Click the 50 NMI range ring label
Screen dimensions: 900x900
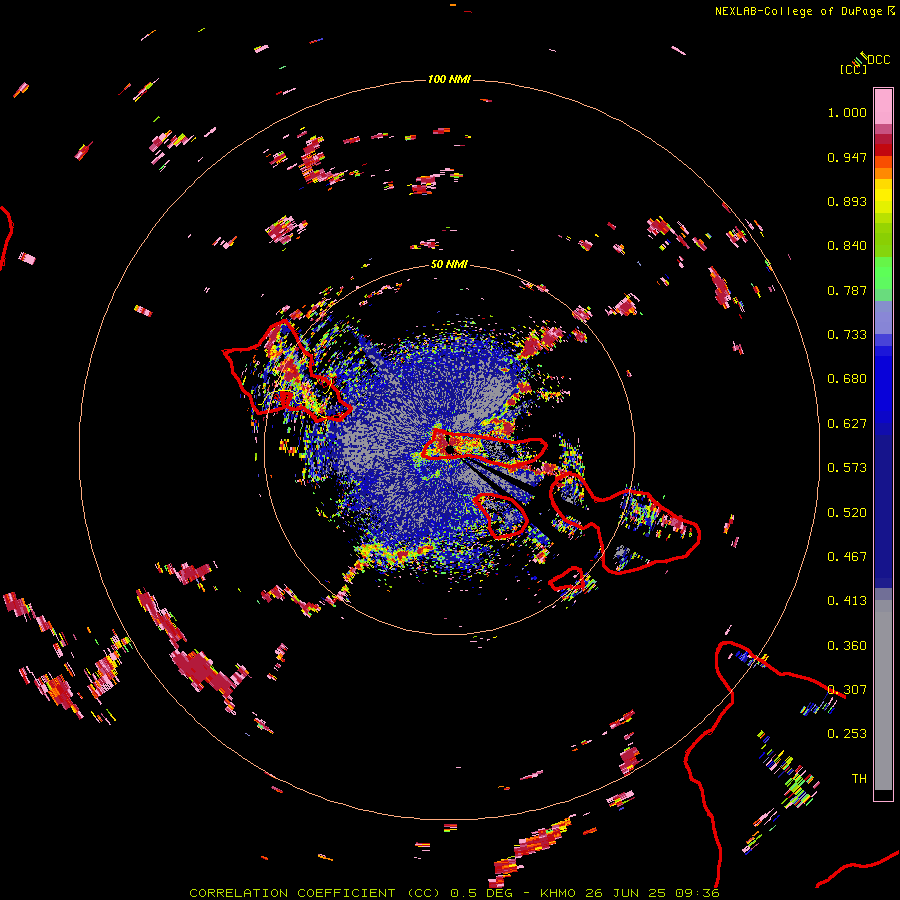(449, 264)
